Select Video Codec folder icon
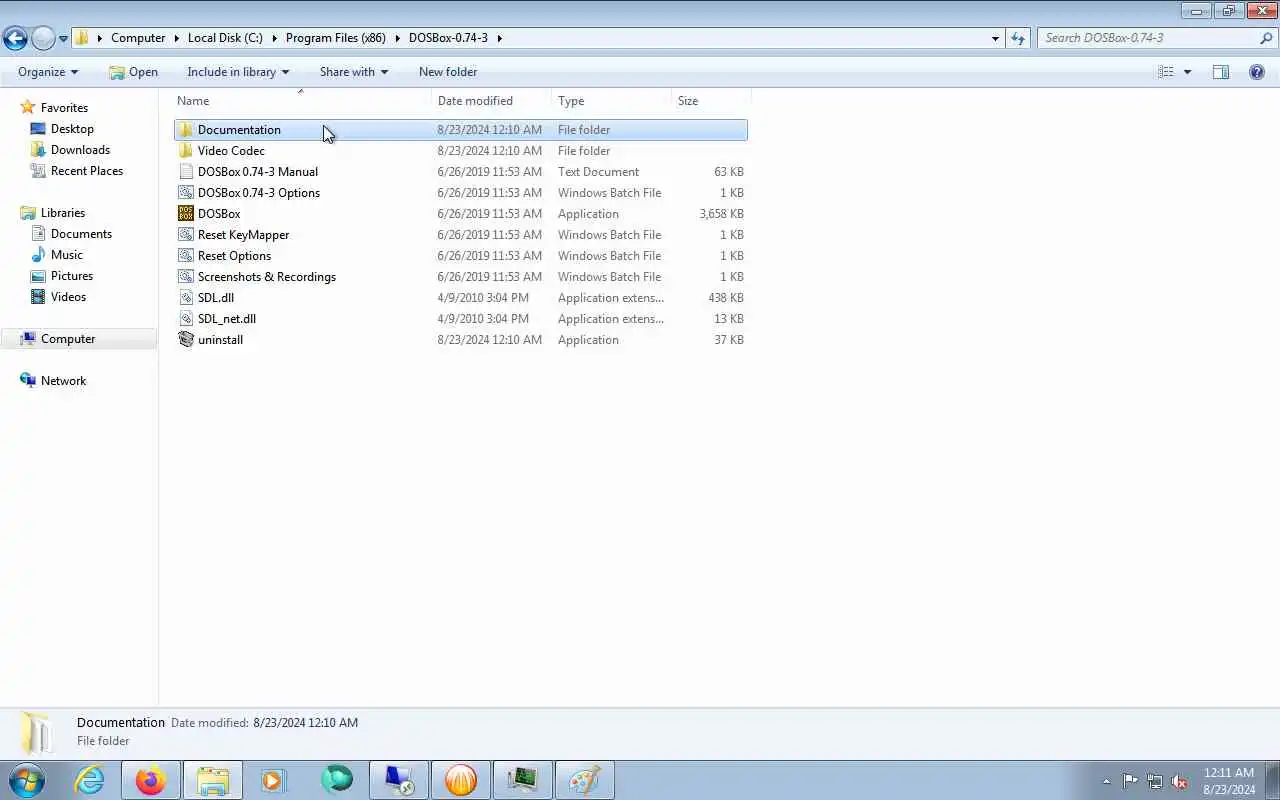Image resolution: width=1280 pixels, height=800 pixels. click(x=186, y=151)
